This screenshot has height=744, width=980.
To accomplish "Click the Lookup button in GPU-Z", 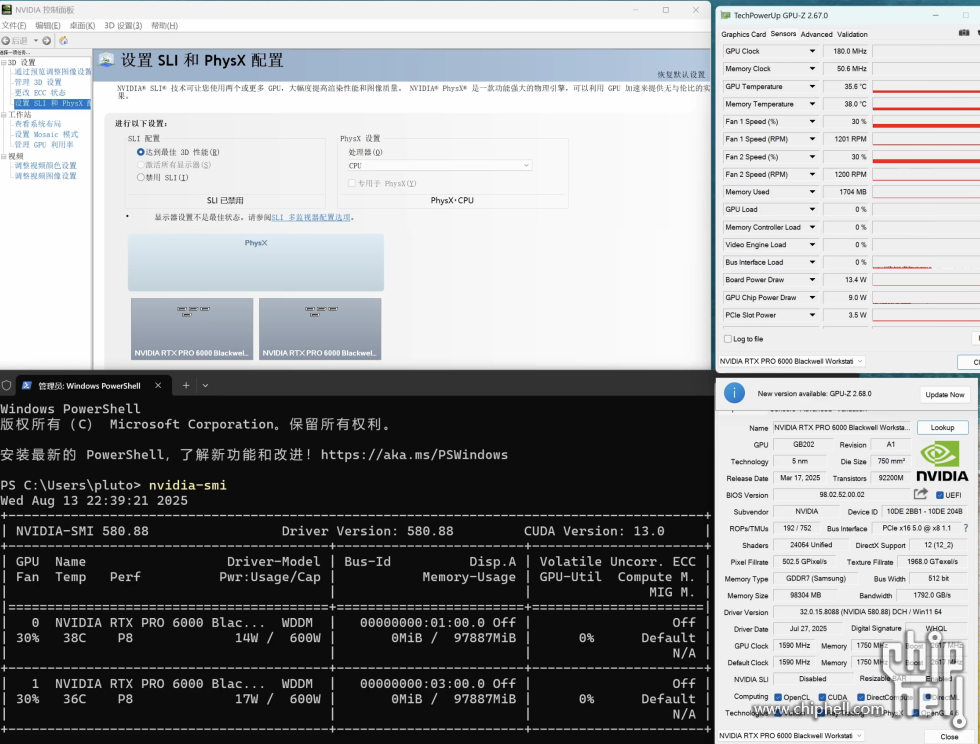I will 942,428.
